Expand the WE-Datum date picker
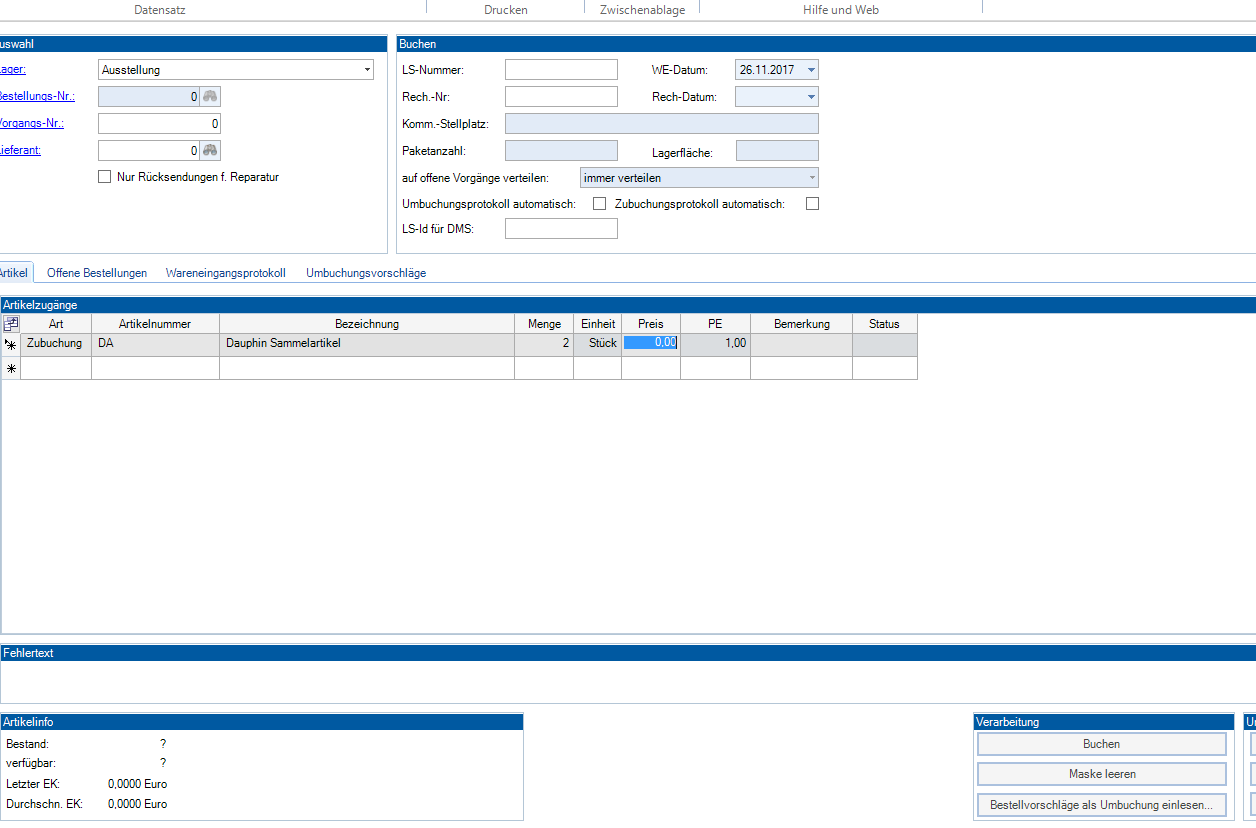 tap(810, 70)
